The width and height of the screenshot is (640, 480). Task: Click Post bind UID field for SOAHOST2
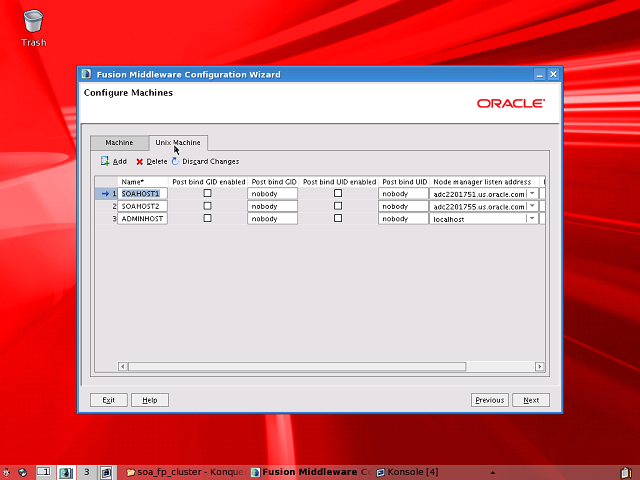pyautogui.click(x=403, y=206)
